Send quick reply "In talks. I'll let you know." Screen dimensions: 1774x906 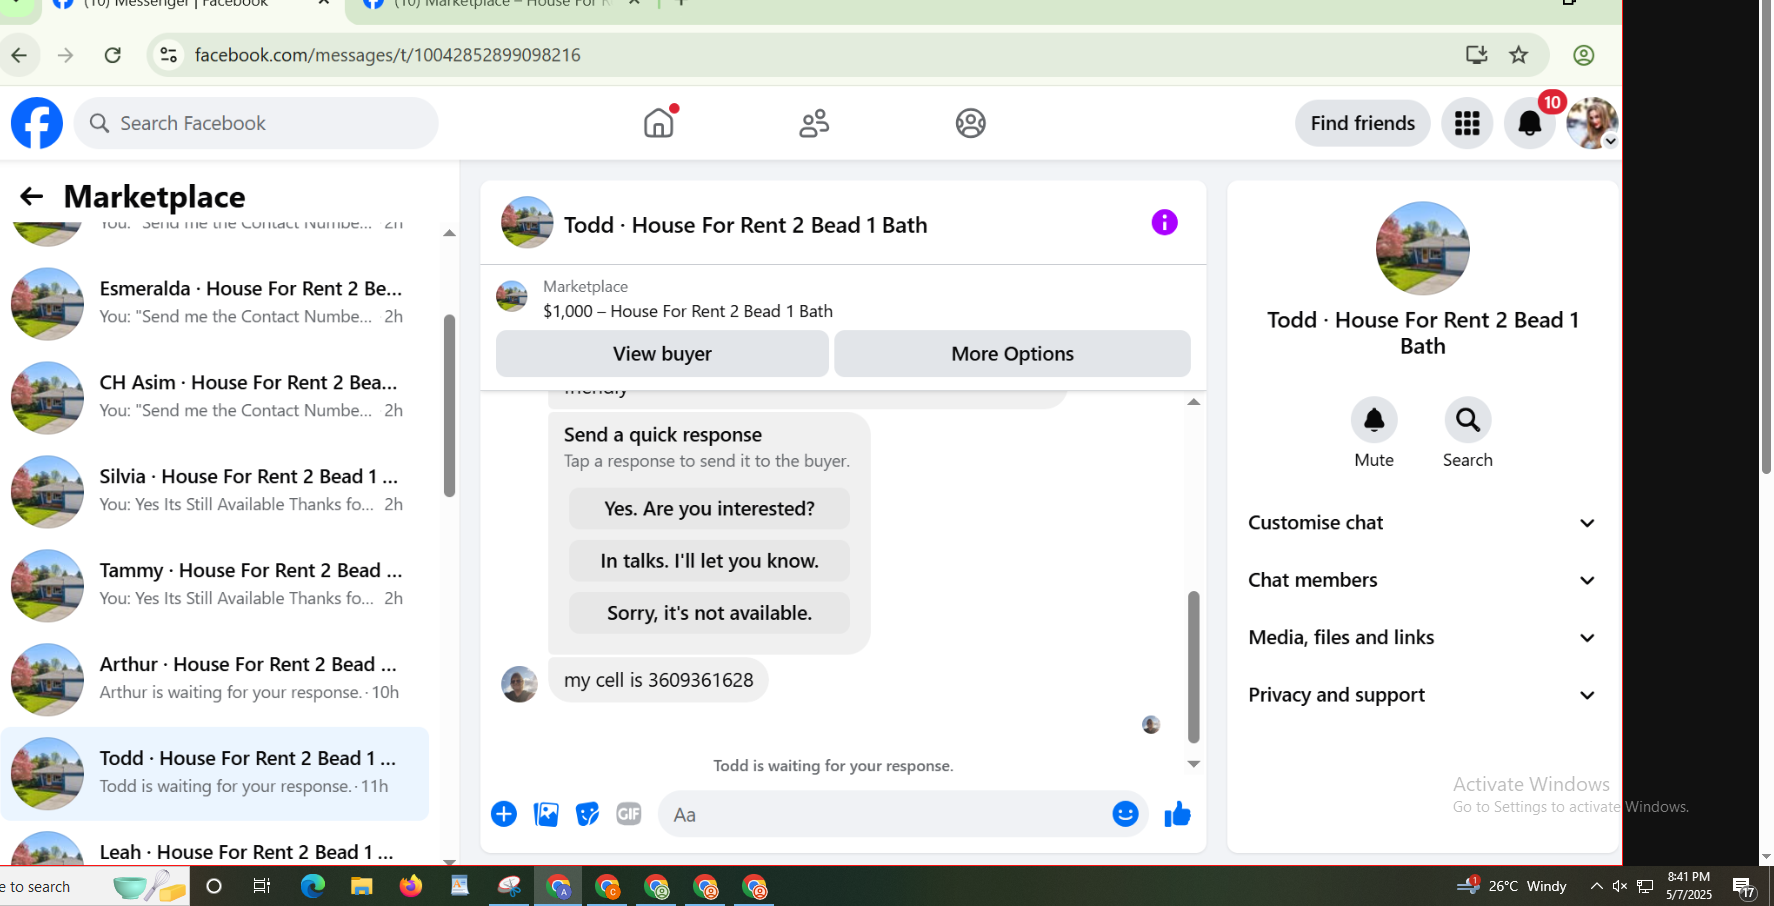click(709, 561)
